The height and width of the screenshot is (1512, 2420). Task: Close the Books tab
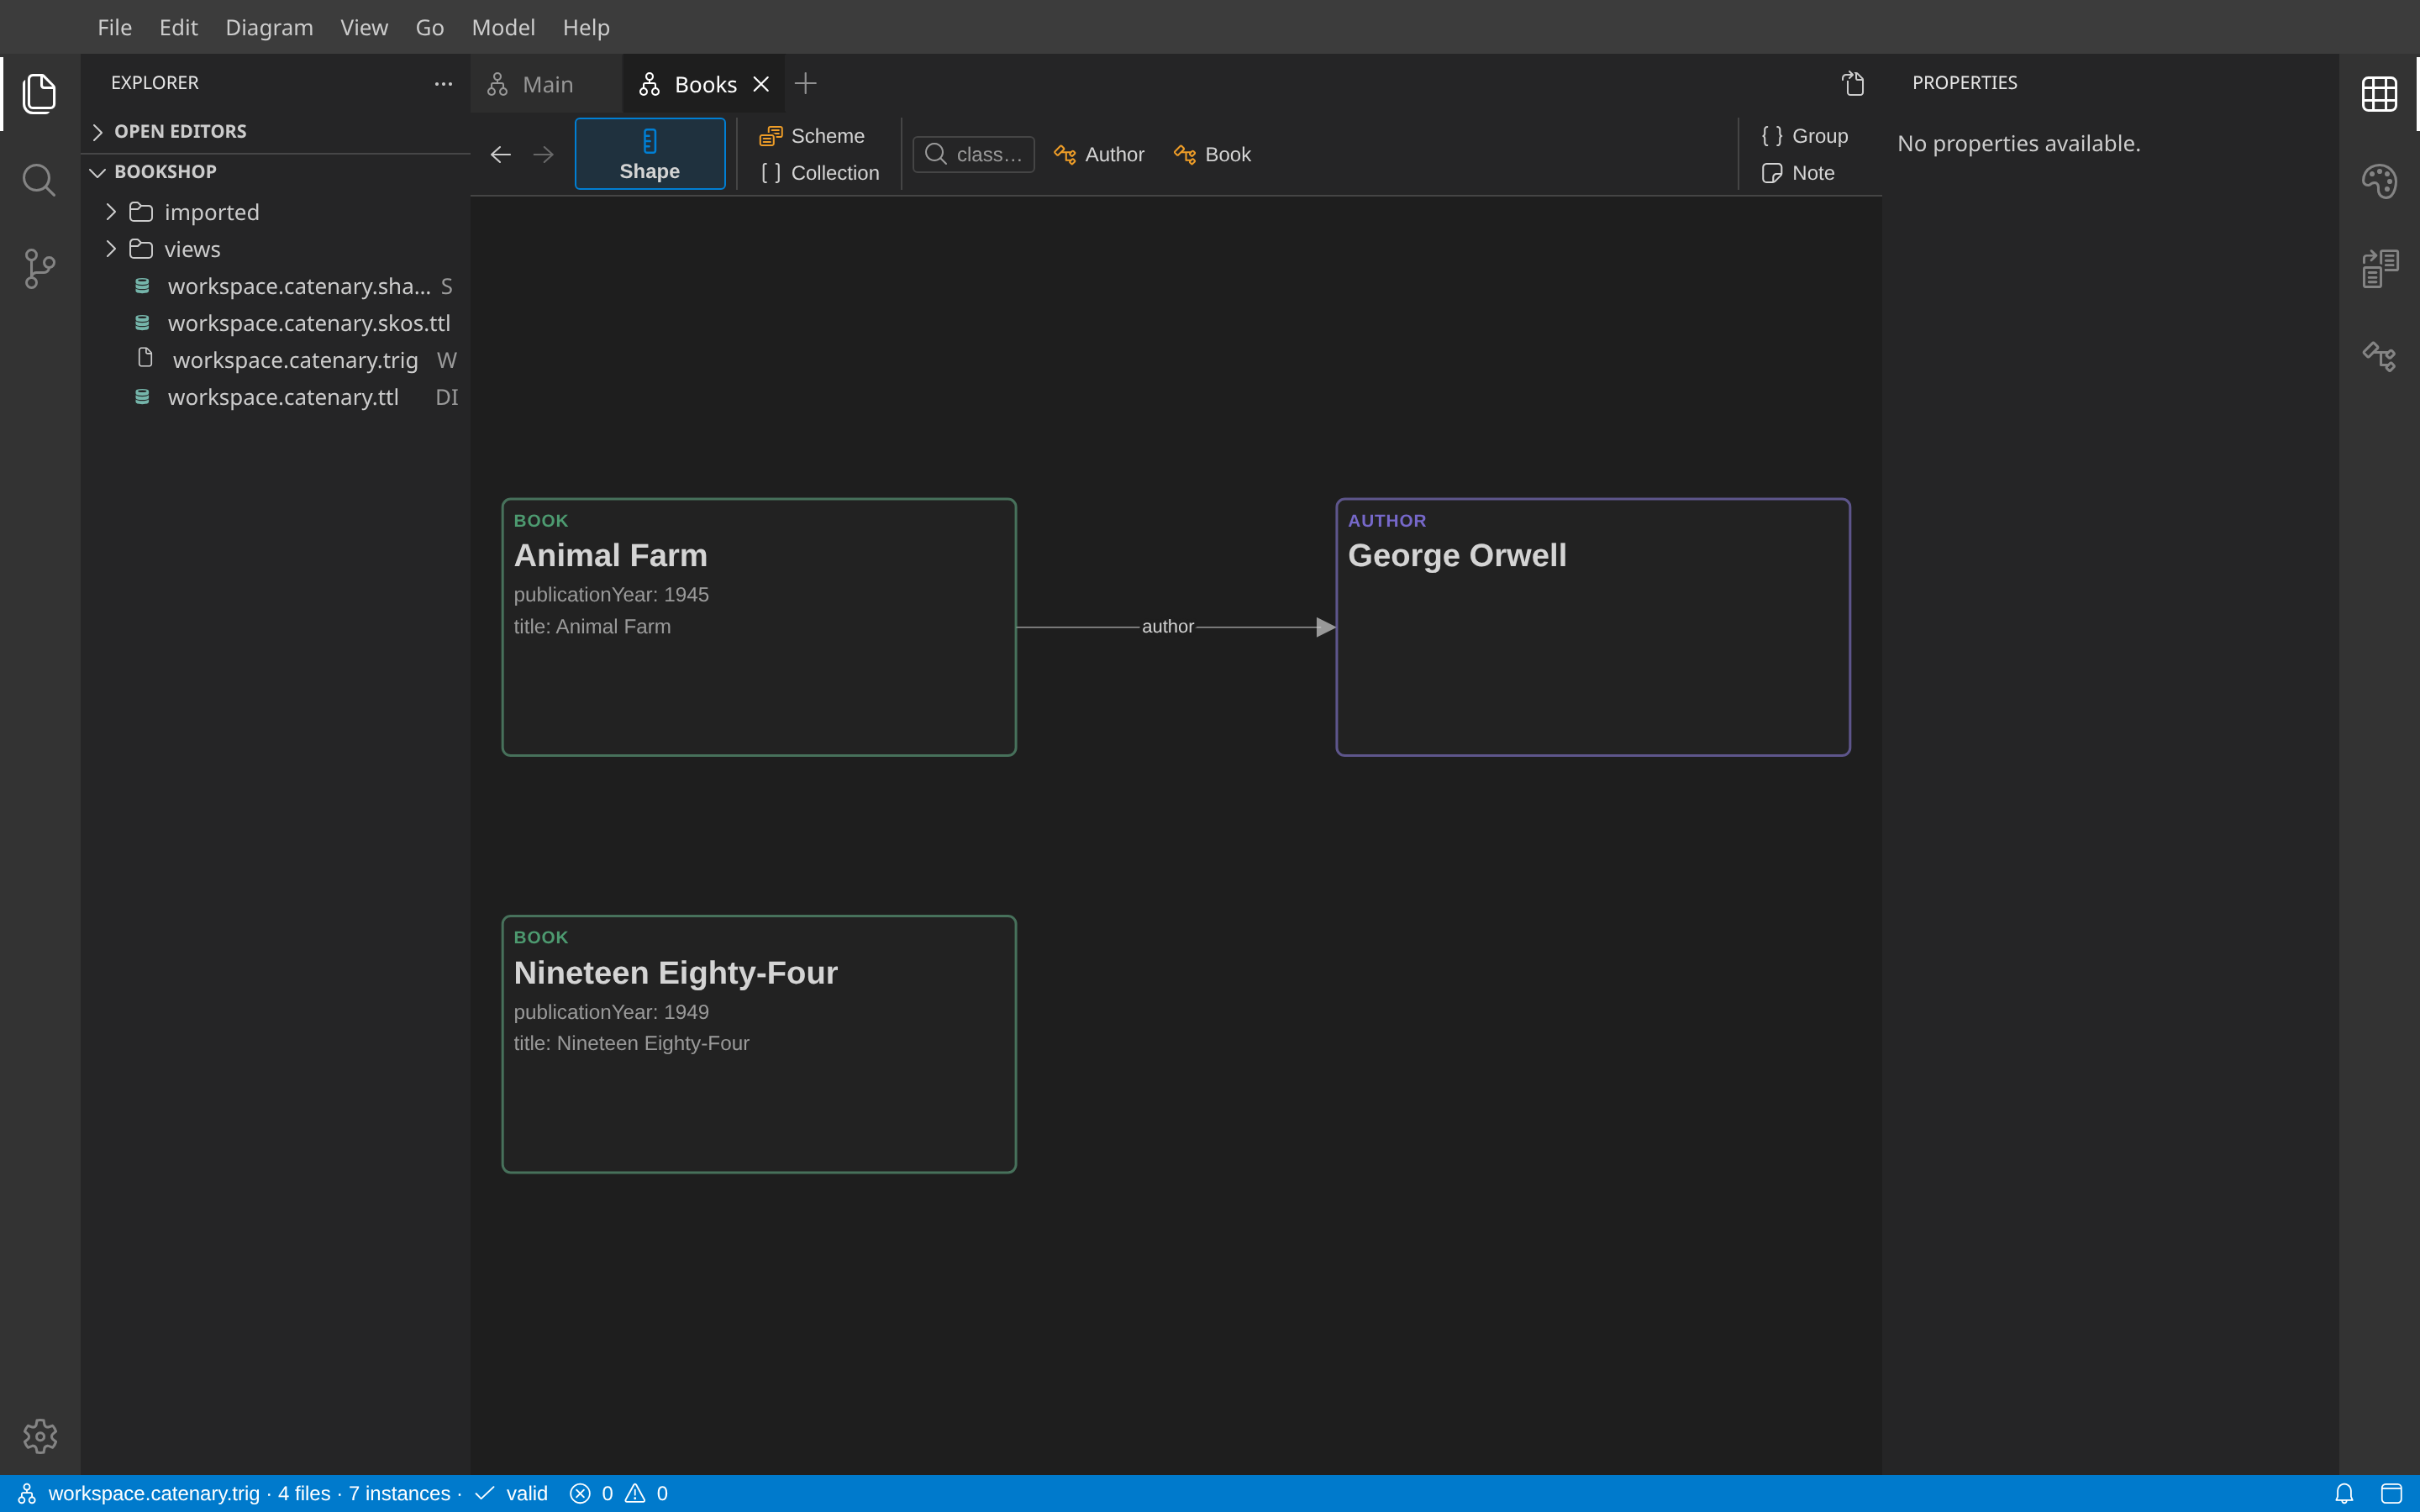[x=761, y=84]
